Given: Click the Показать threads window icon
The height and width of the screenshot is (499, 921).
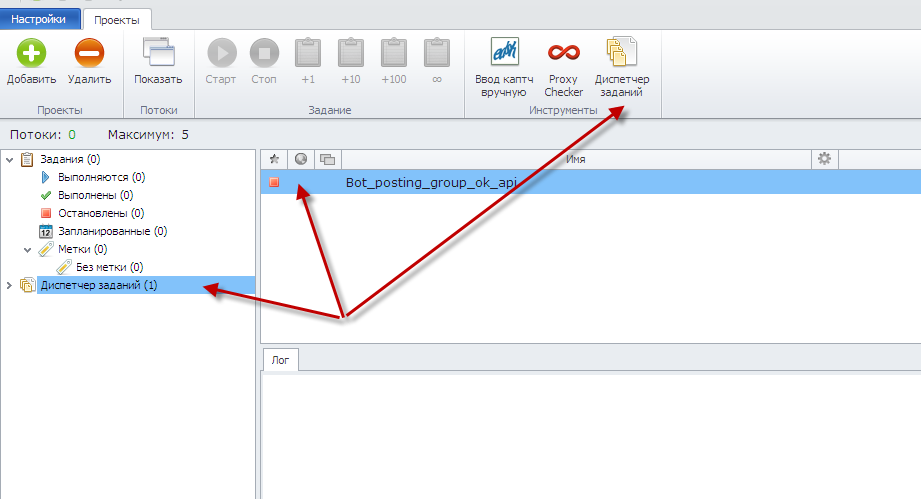Looking at the screenshot, I should click(x=159, y=53).
